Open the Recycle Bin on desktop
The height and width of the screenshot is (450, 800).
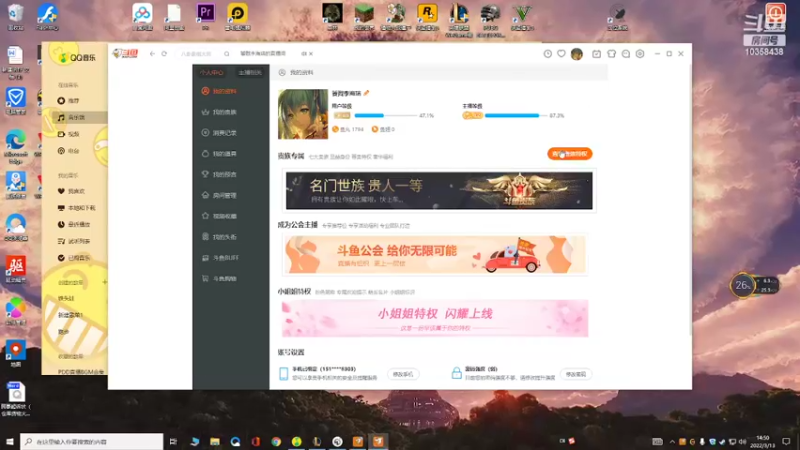click(x=15, y=16)
